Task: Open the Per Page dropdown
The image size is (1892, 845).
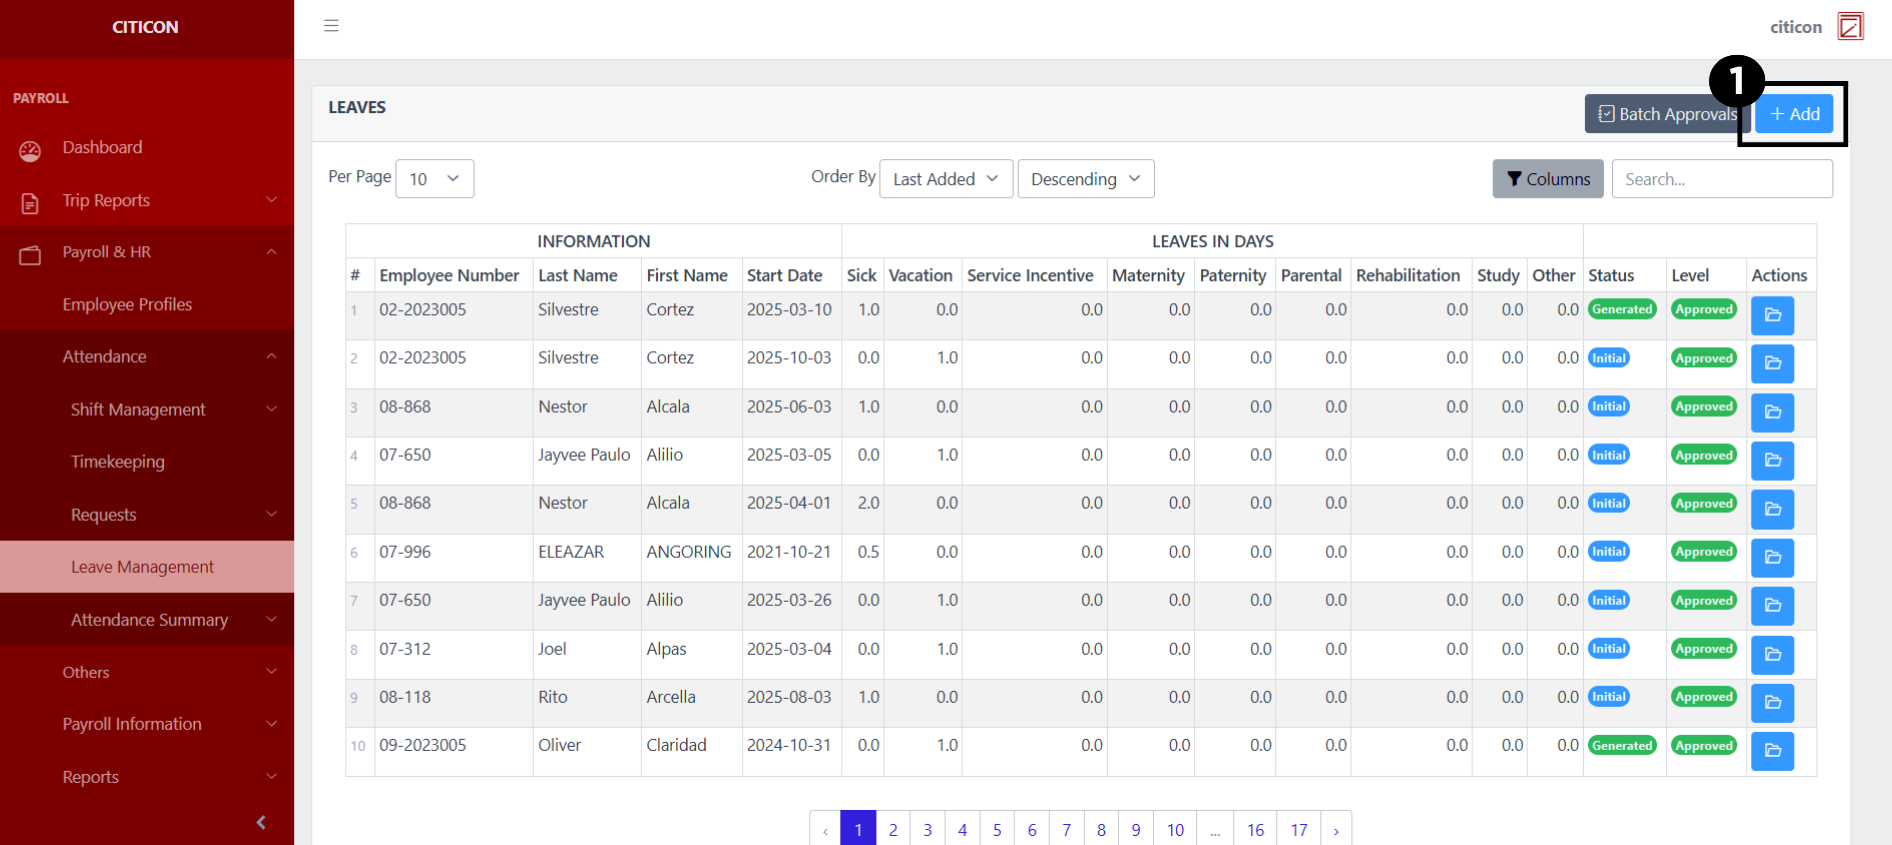Action: click(434, 179)
